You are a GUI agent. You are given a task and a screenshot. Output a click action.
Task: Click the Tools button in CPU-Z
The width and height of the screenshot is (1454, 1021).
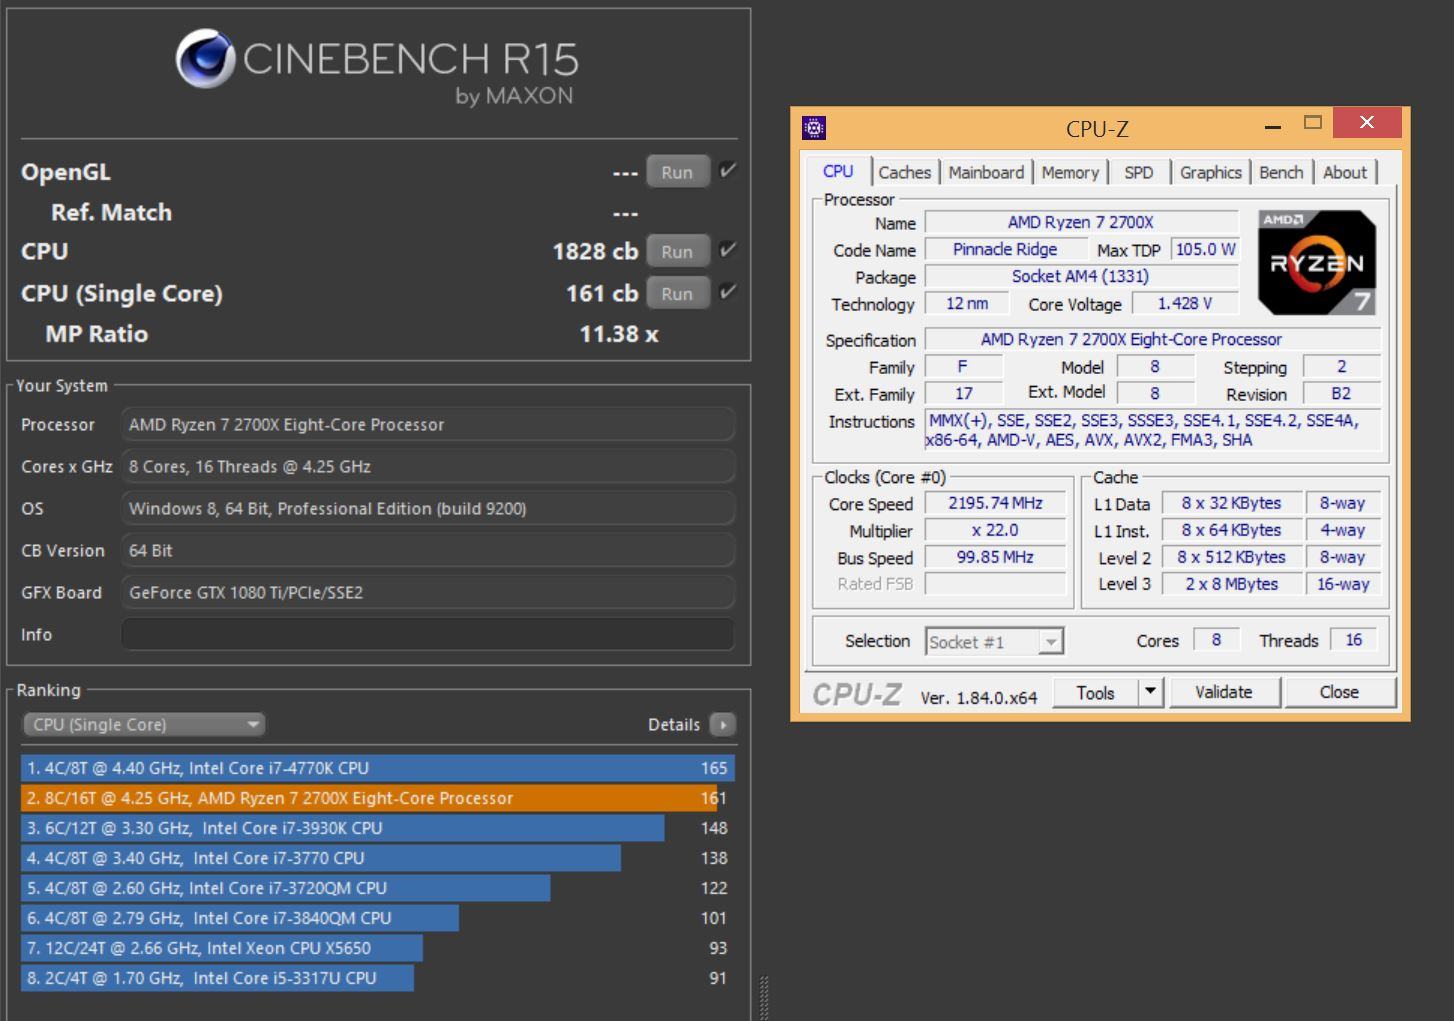[1095, 692]
